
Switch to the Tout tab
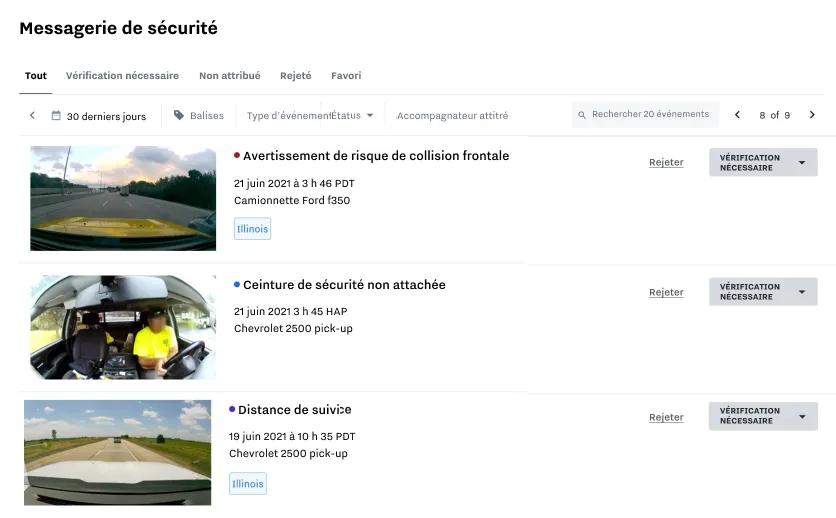(x=36, y=76)
